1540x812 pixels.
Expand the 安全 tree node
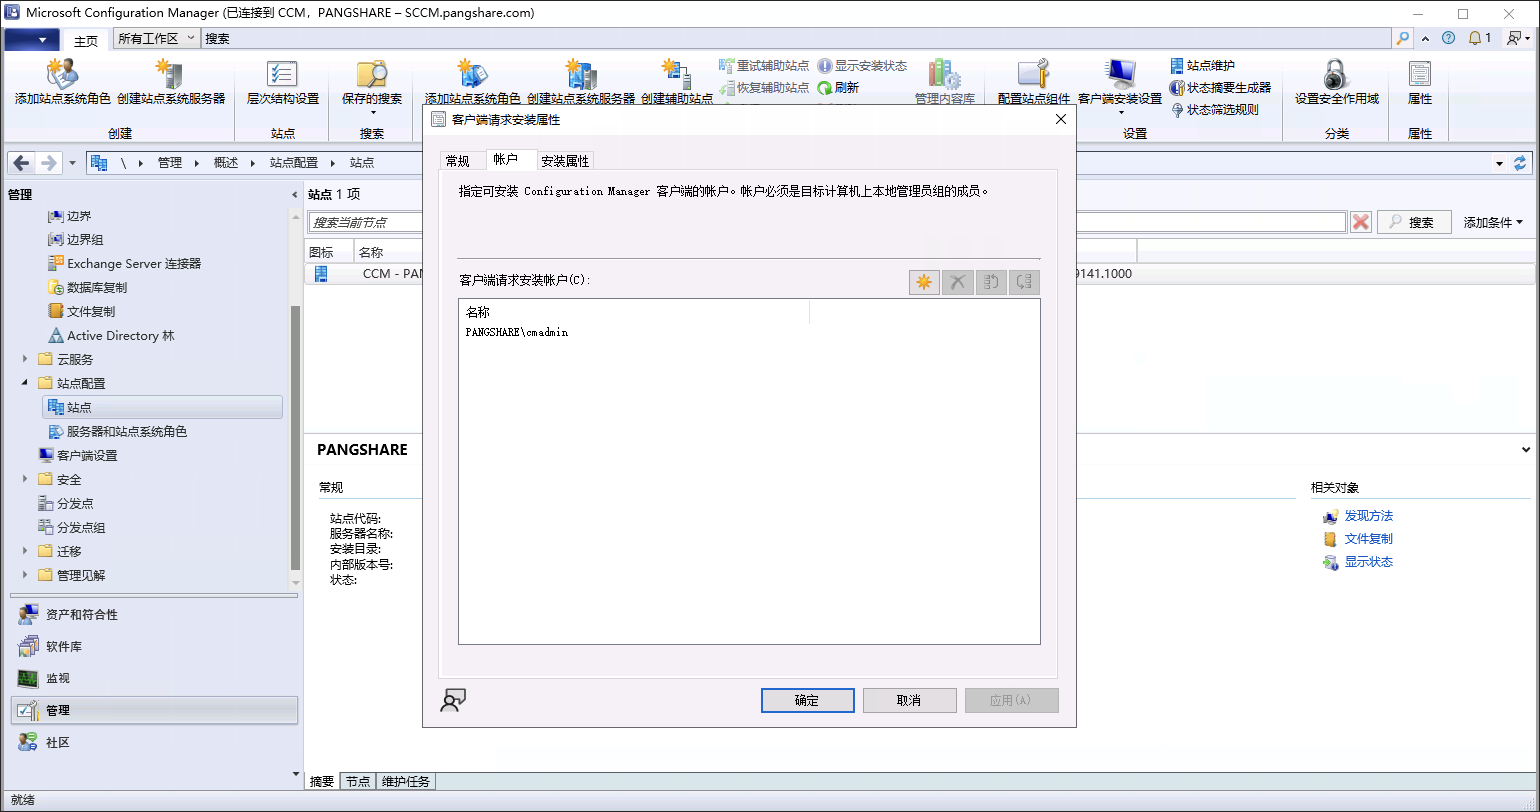point(25,479)
